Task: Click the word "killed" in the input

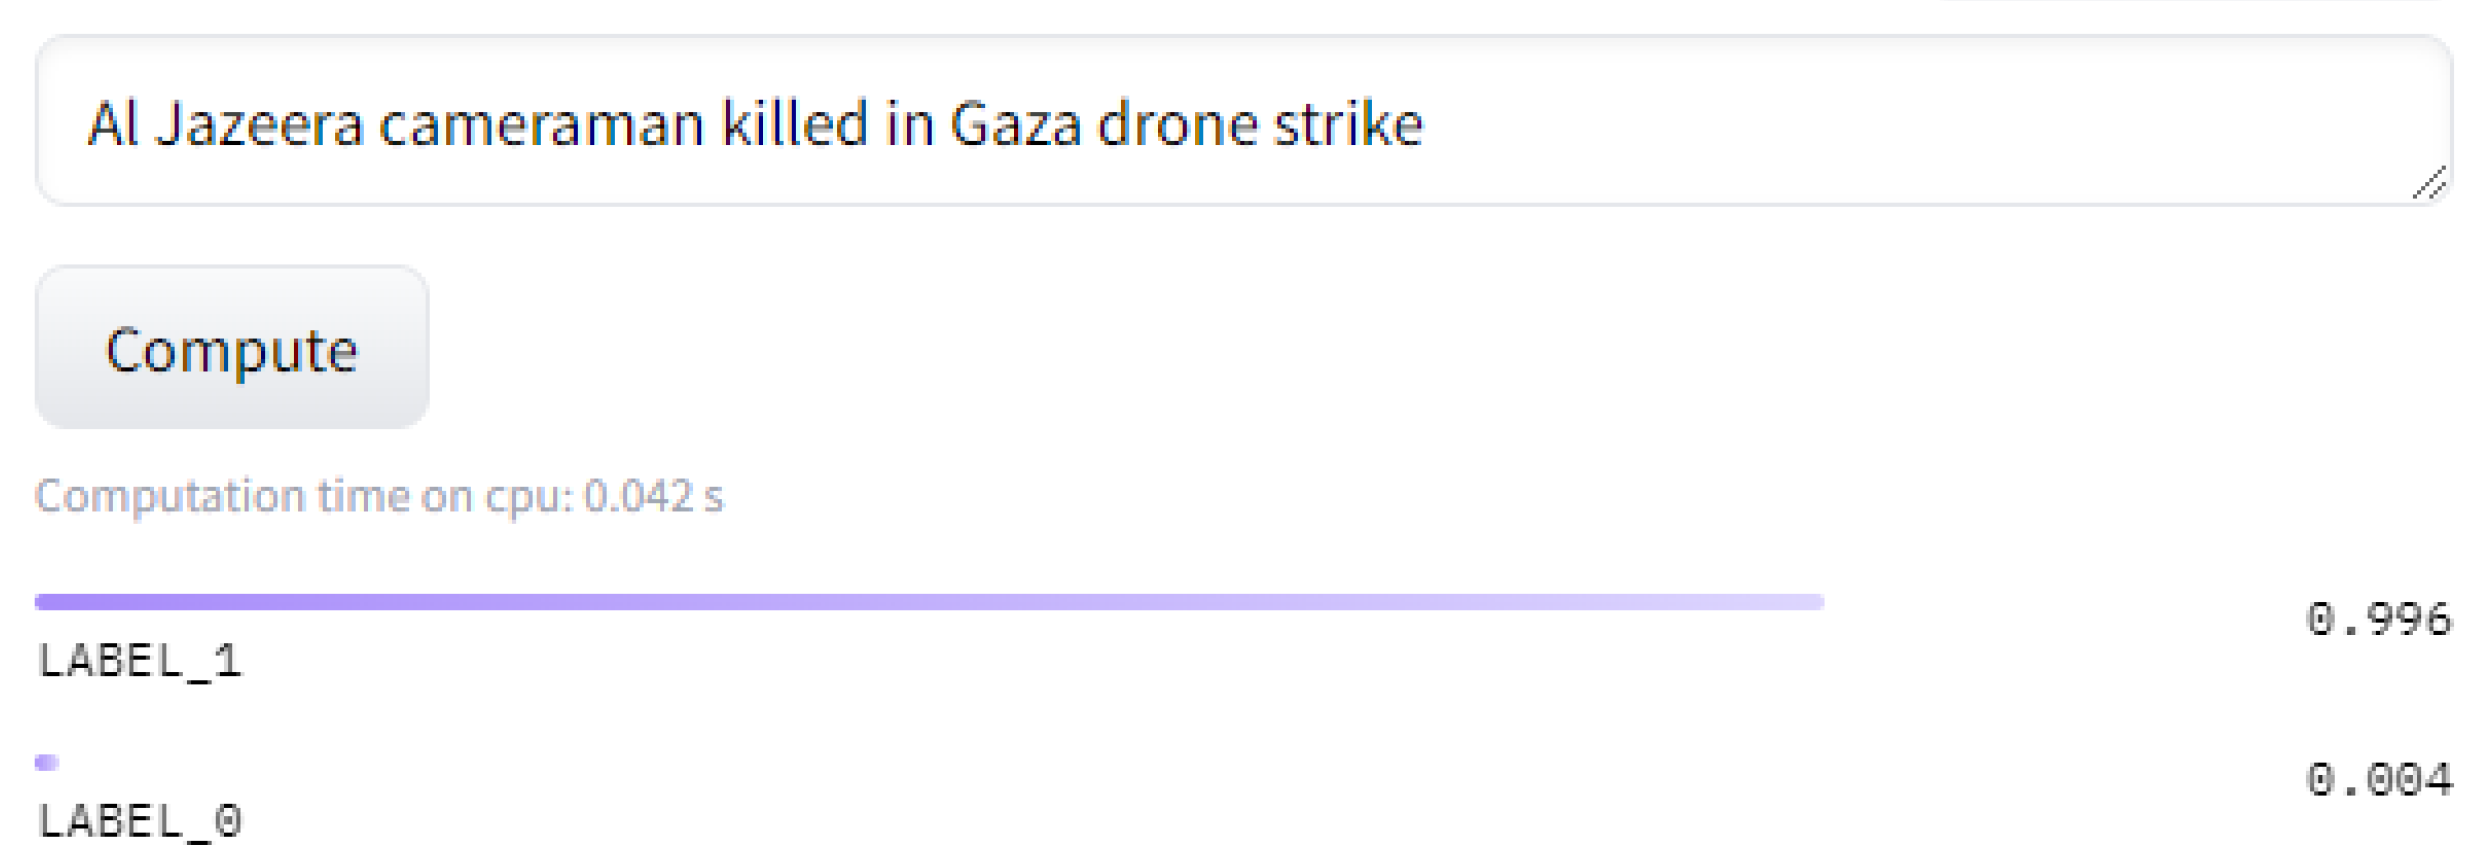Action: click(x=795, y=125)
